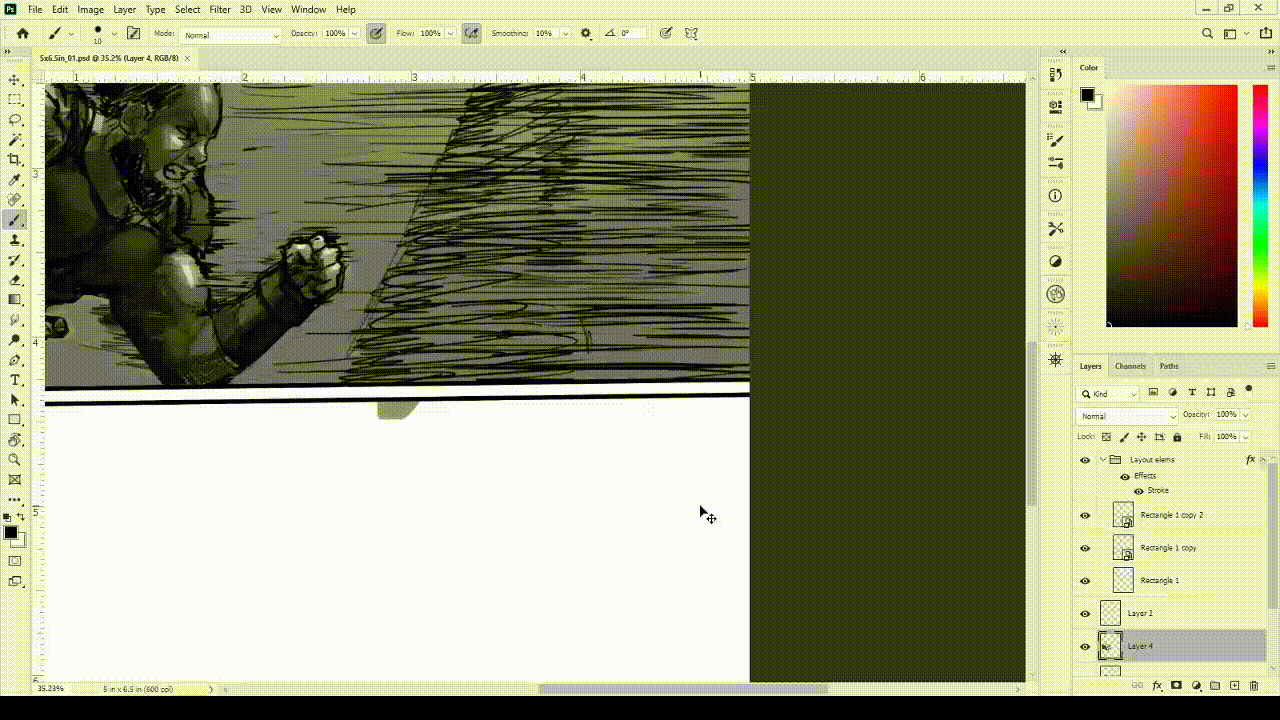This screenshot has width=1280, height=720.
Task: Select the Pen tool
Action: pyautogui.click(x=15, y=360)
